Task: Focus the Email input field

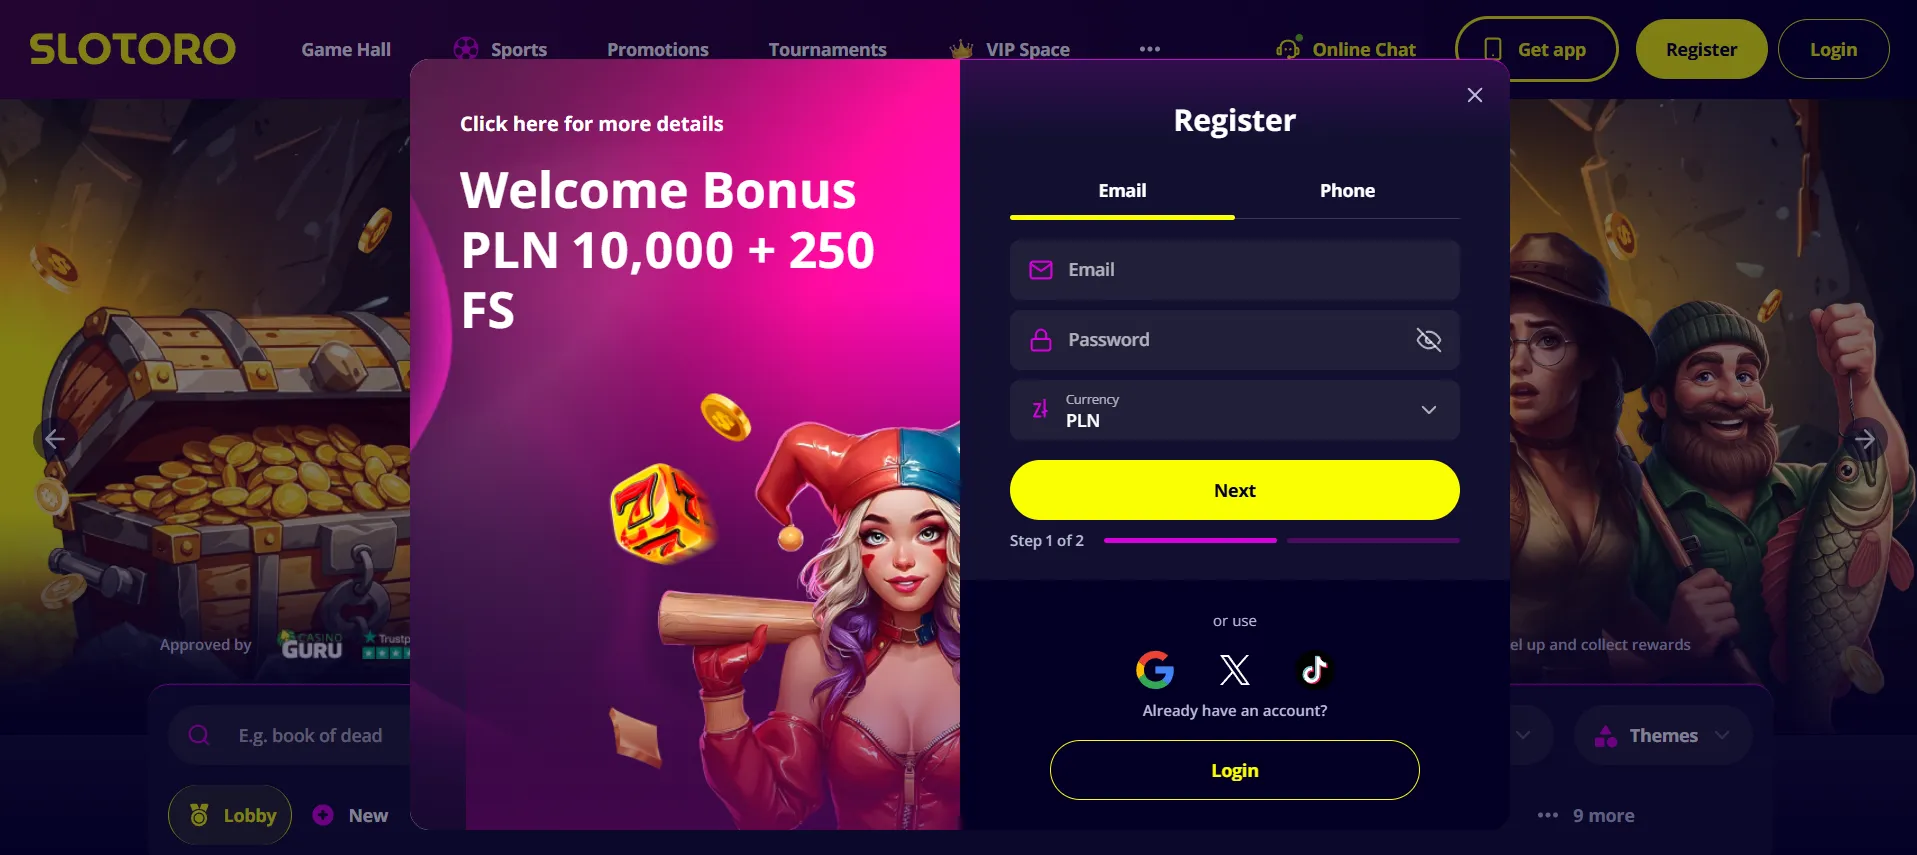Action: [x=1235, y=270]
